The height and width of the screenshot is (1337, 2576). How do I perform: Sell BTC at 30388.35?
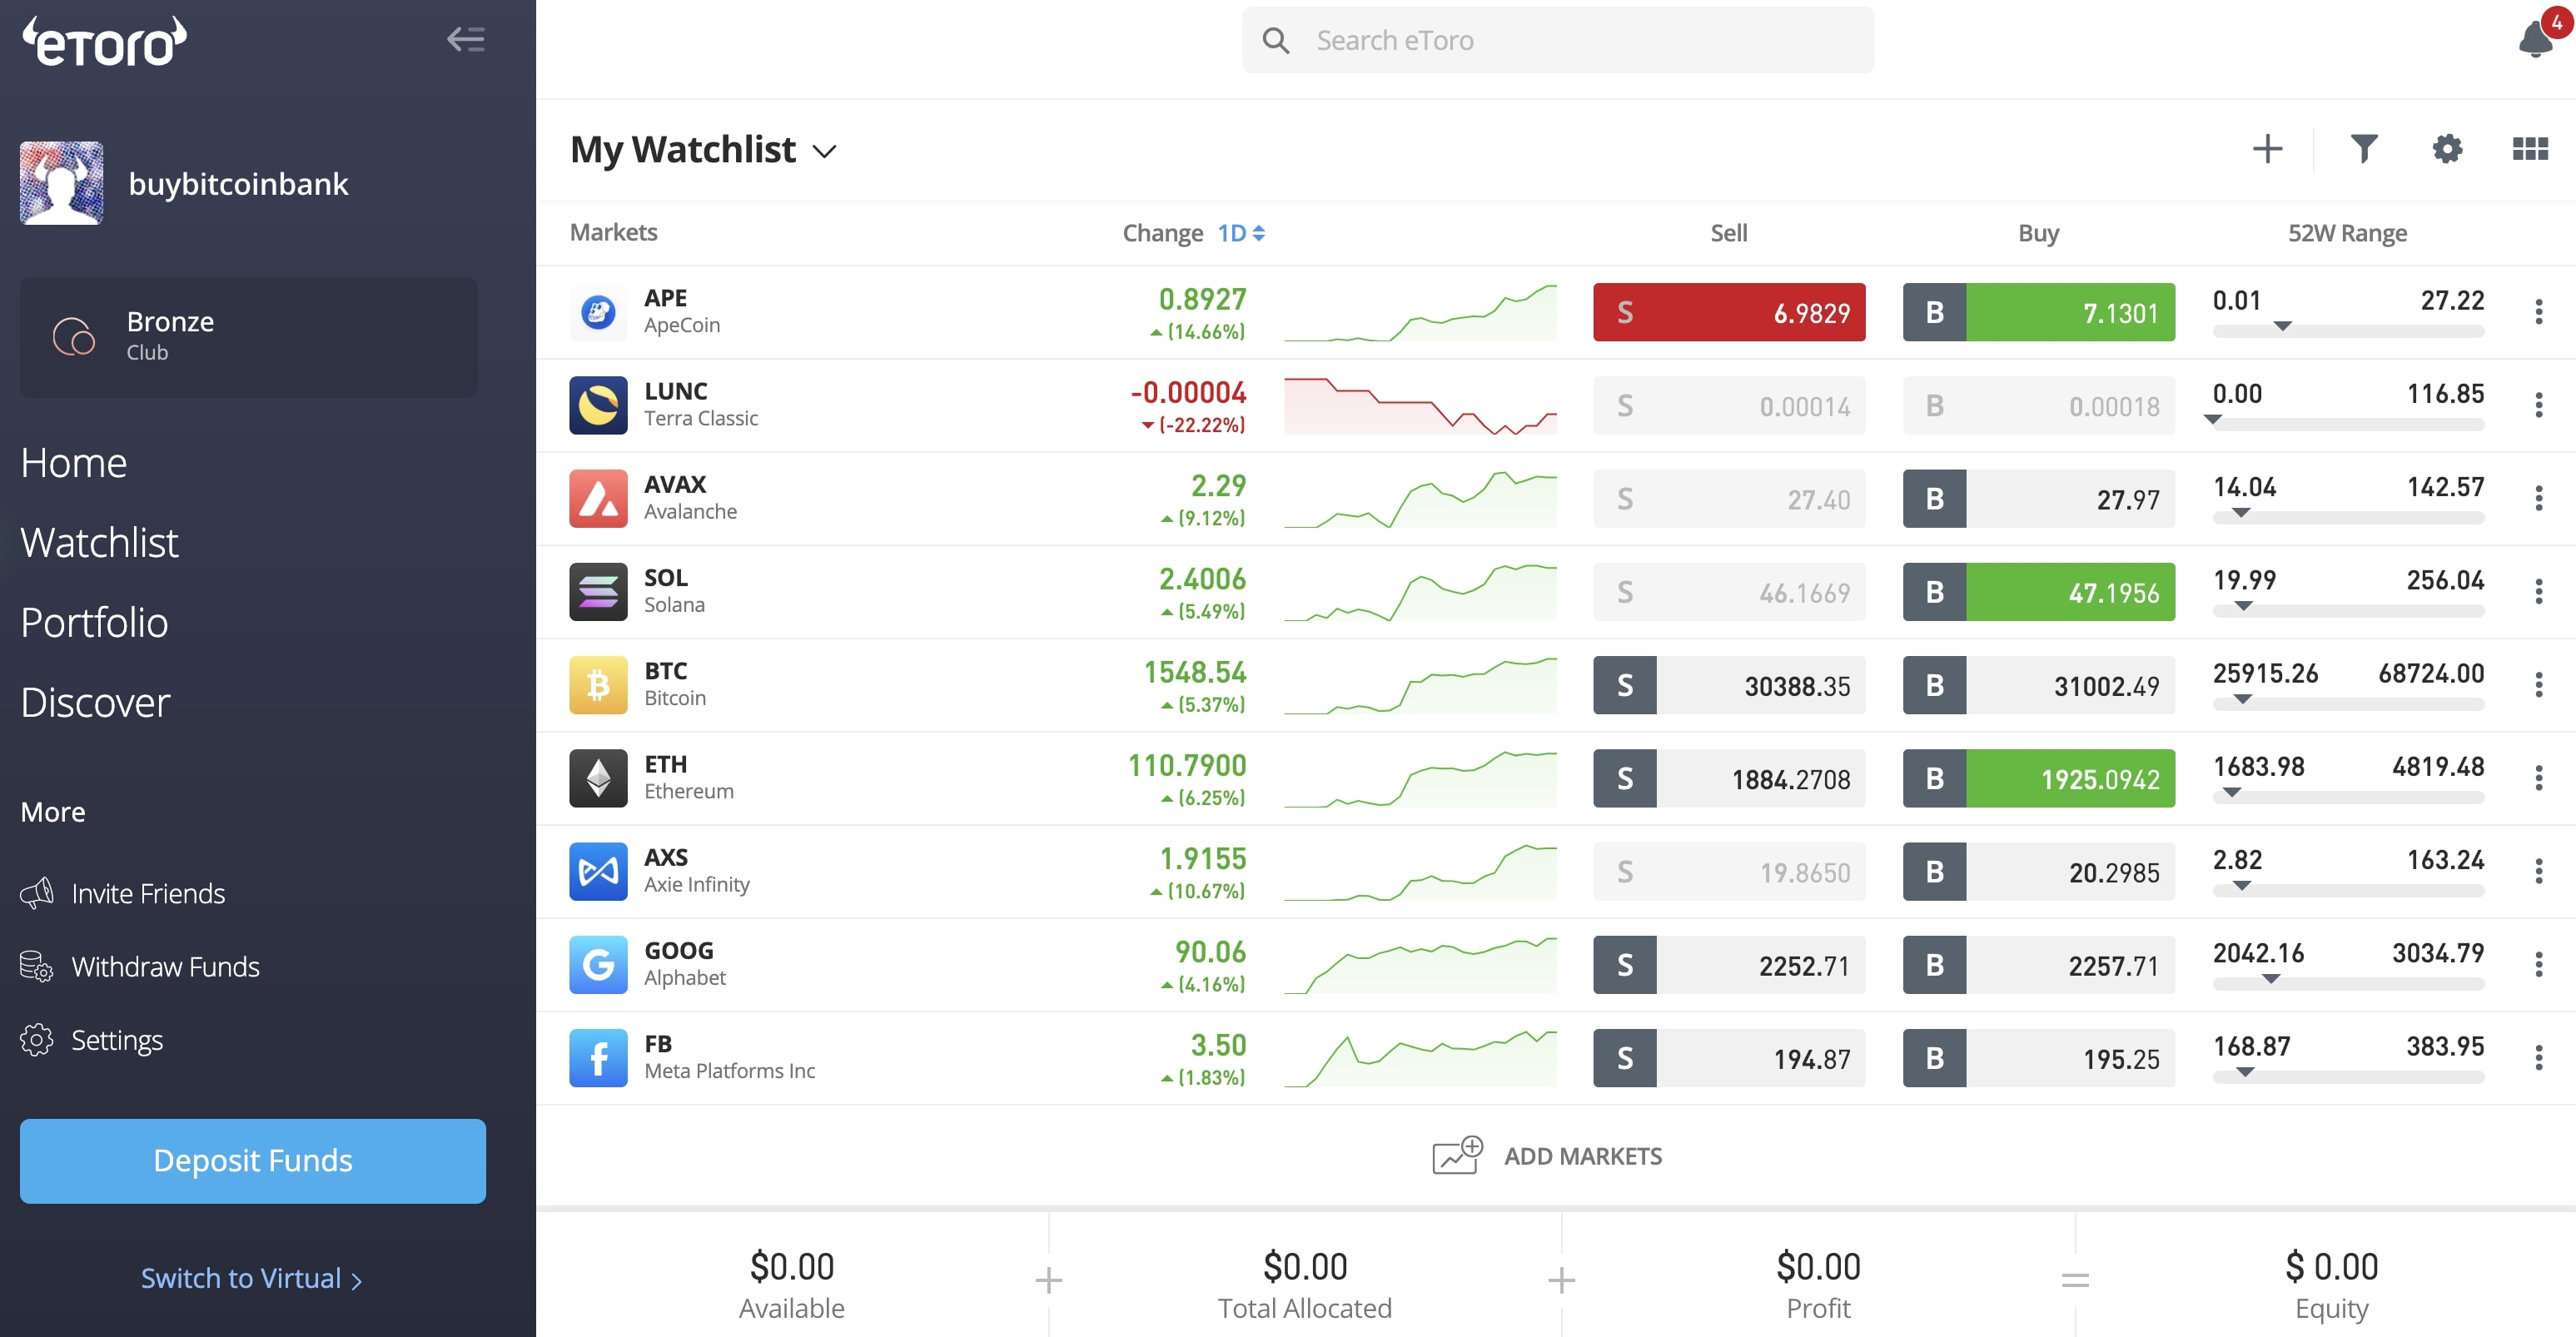(1729, 685)
